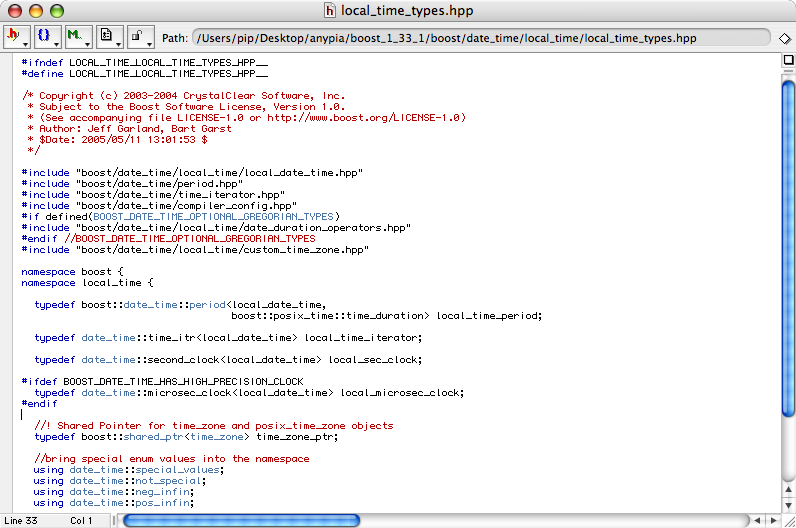Click the using date_time::not_special line
The width and height of the screenshot is (796, 528).
(120, 481)
